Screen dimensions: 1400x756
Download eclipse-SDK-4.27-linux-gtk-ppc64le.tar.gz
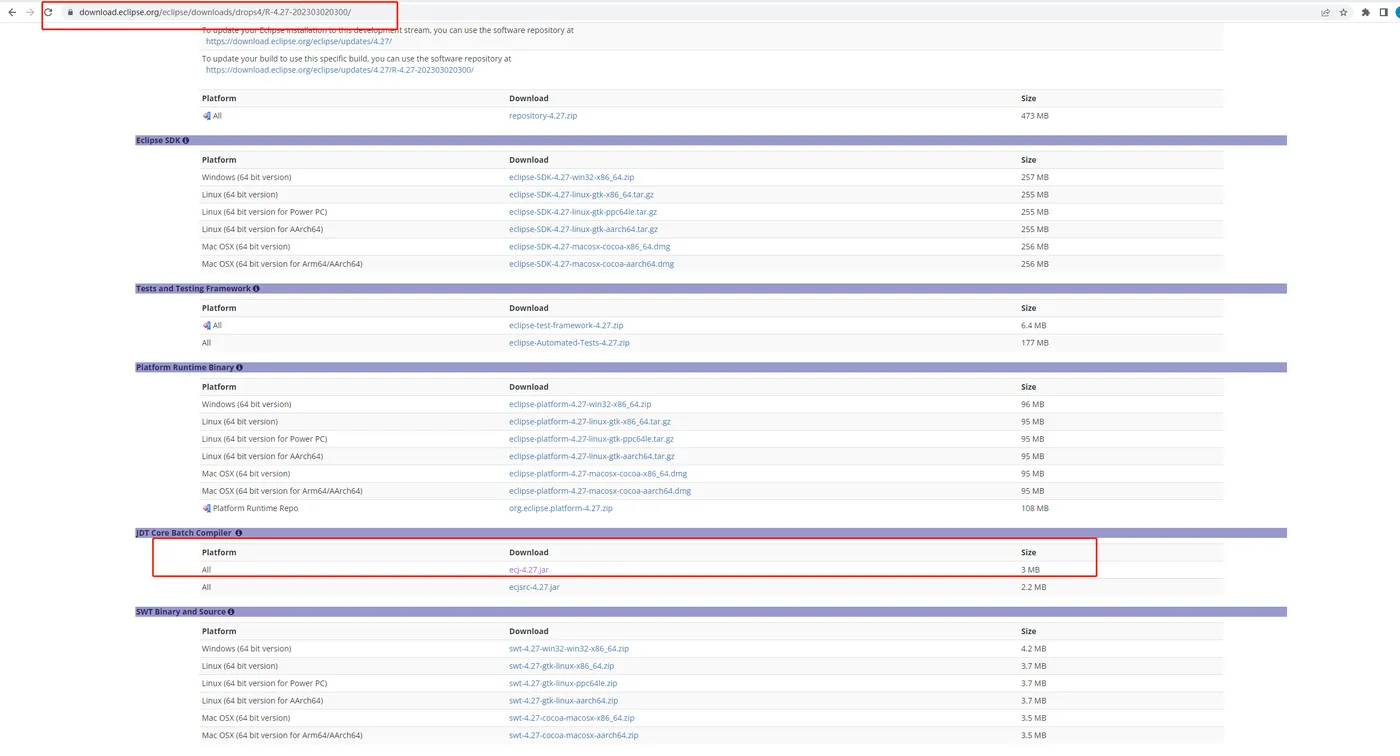(x=583, y=212)
